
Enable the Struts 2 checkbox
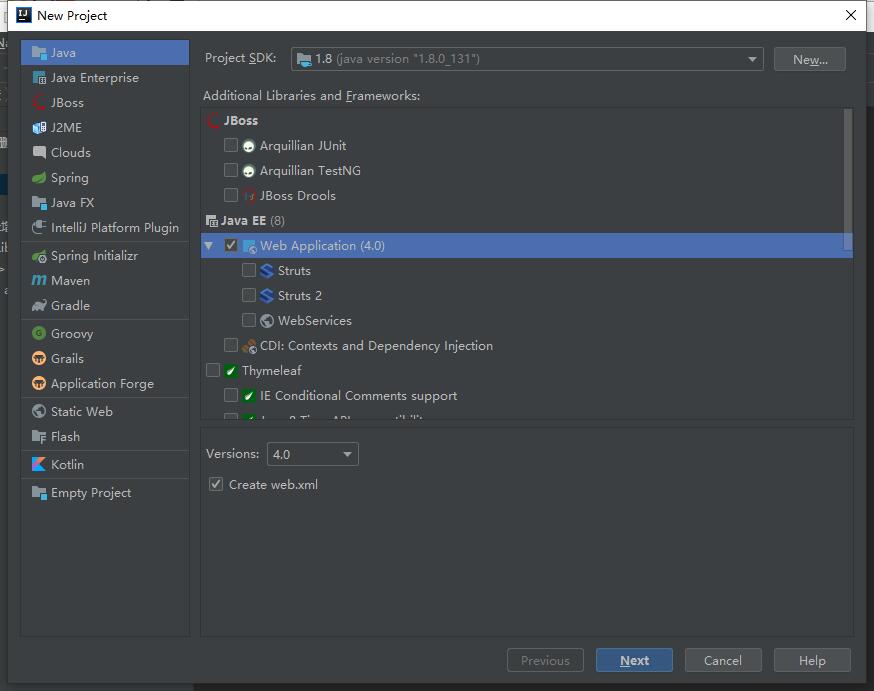click(249, 295)
